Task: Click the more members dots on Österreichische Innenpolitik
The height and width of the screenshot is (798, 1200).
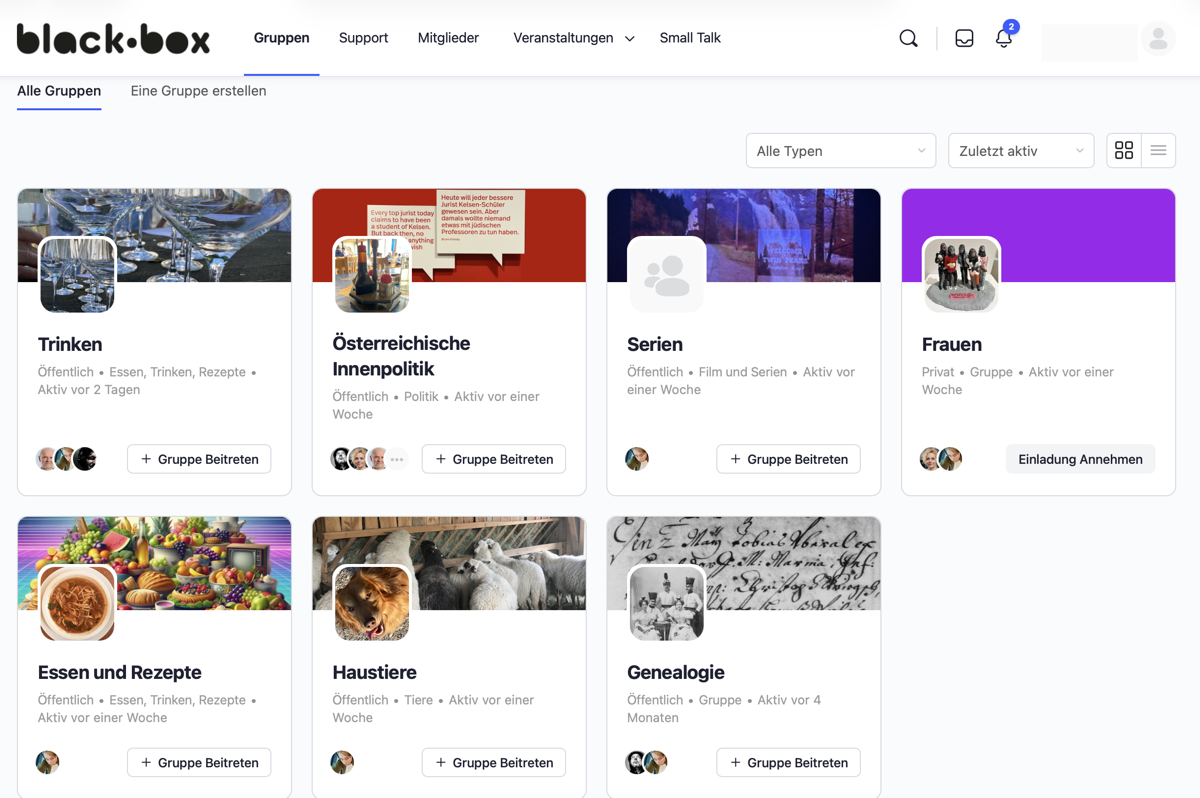Action: [x=398, y=459]
